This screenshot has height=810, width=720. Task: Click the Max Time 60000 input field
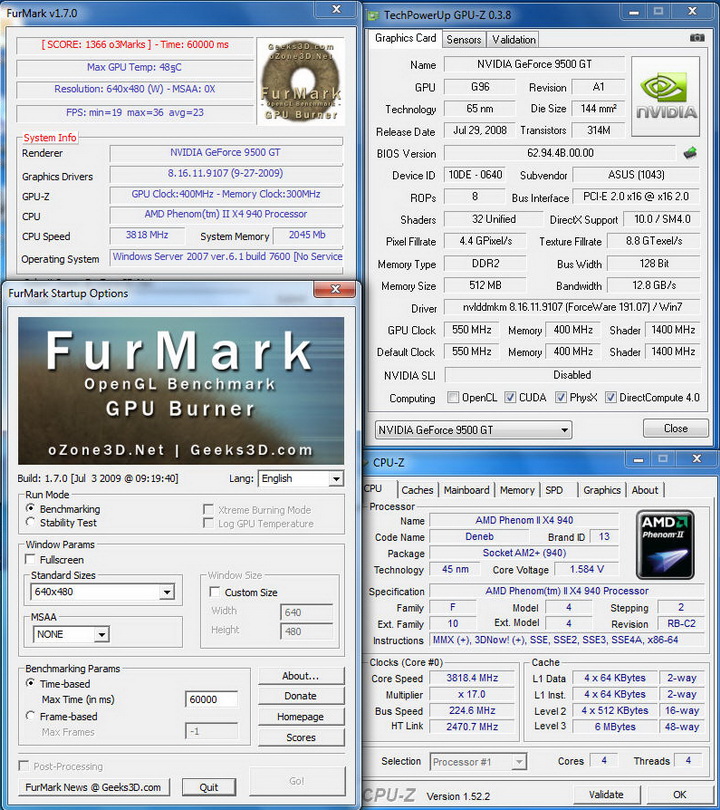[212, 699]
